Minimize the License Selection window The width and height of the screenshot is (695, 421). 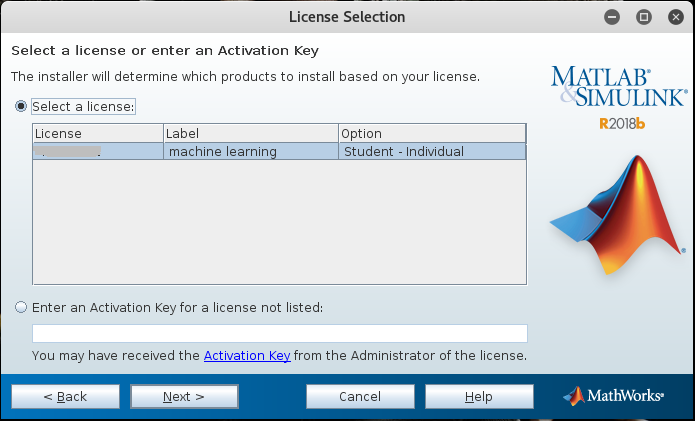tap(612, 17)
